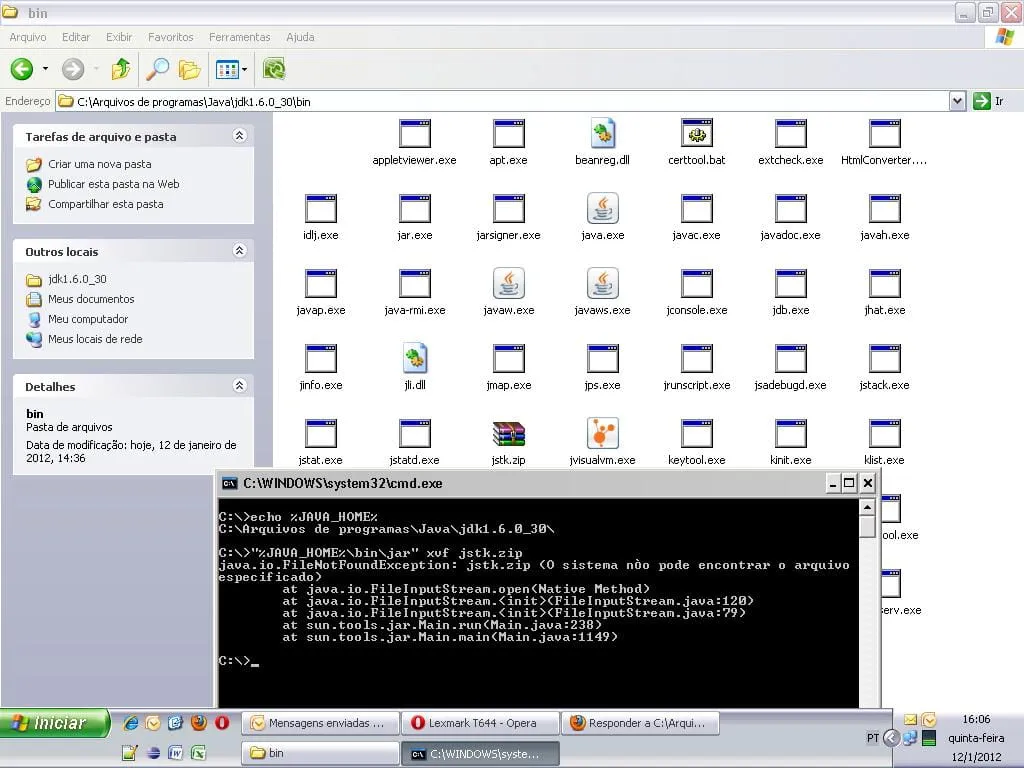Select the jvisualvm.exe file icon
The width and height of the screenshot is (1024, 768).
[602, 434]
